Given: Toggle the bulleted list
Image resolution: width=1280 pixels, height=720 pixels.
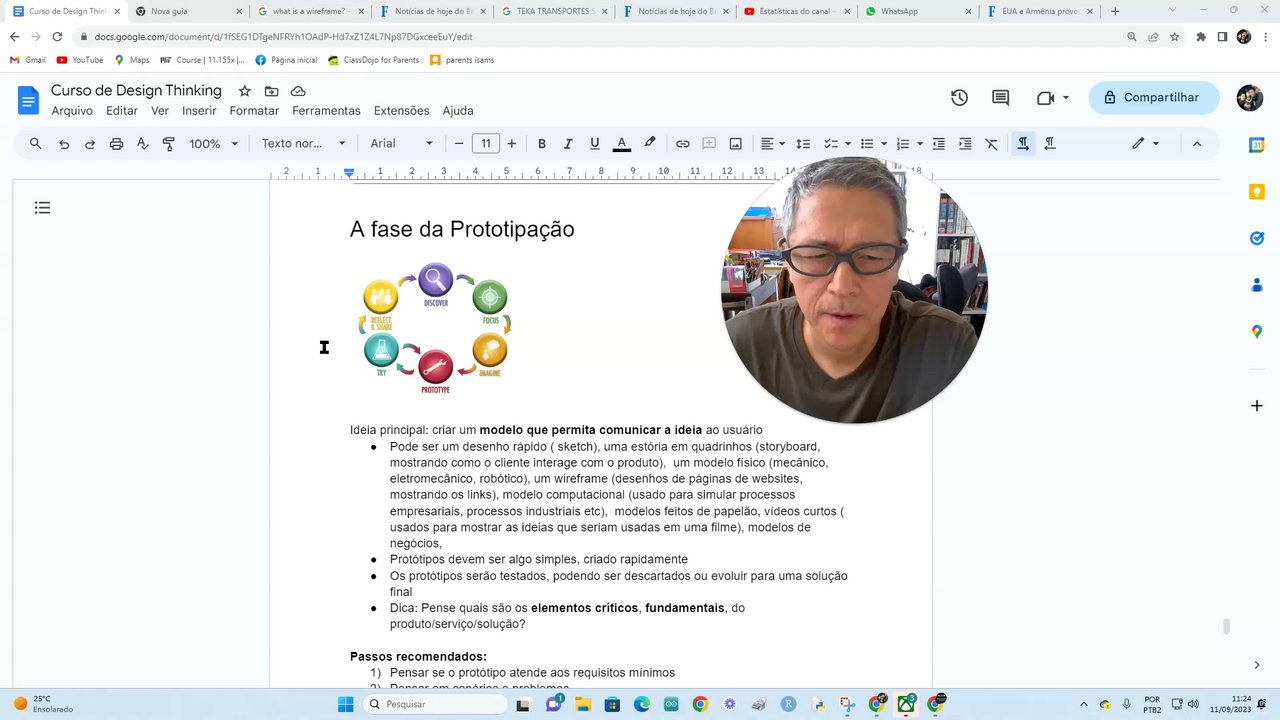Looking at the screenshot, I should click(867, 144).
